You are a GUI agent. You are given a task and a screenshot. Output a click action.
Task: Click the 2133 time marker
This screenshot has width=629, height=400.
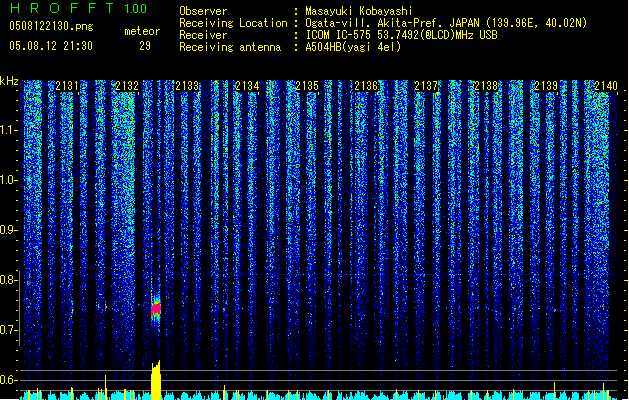click(187, 86)
